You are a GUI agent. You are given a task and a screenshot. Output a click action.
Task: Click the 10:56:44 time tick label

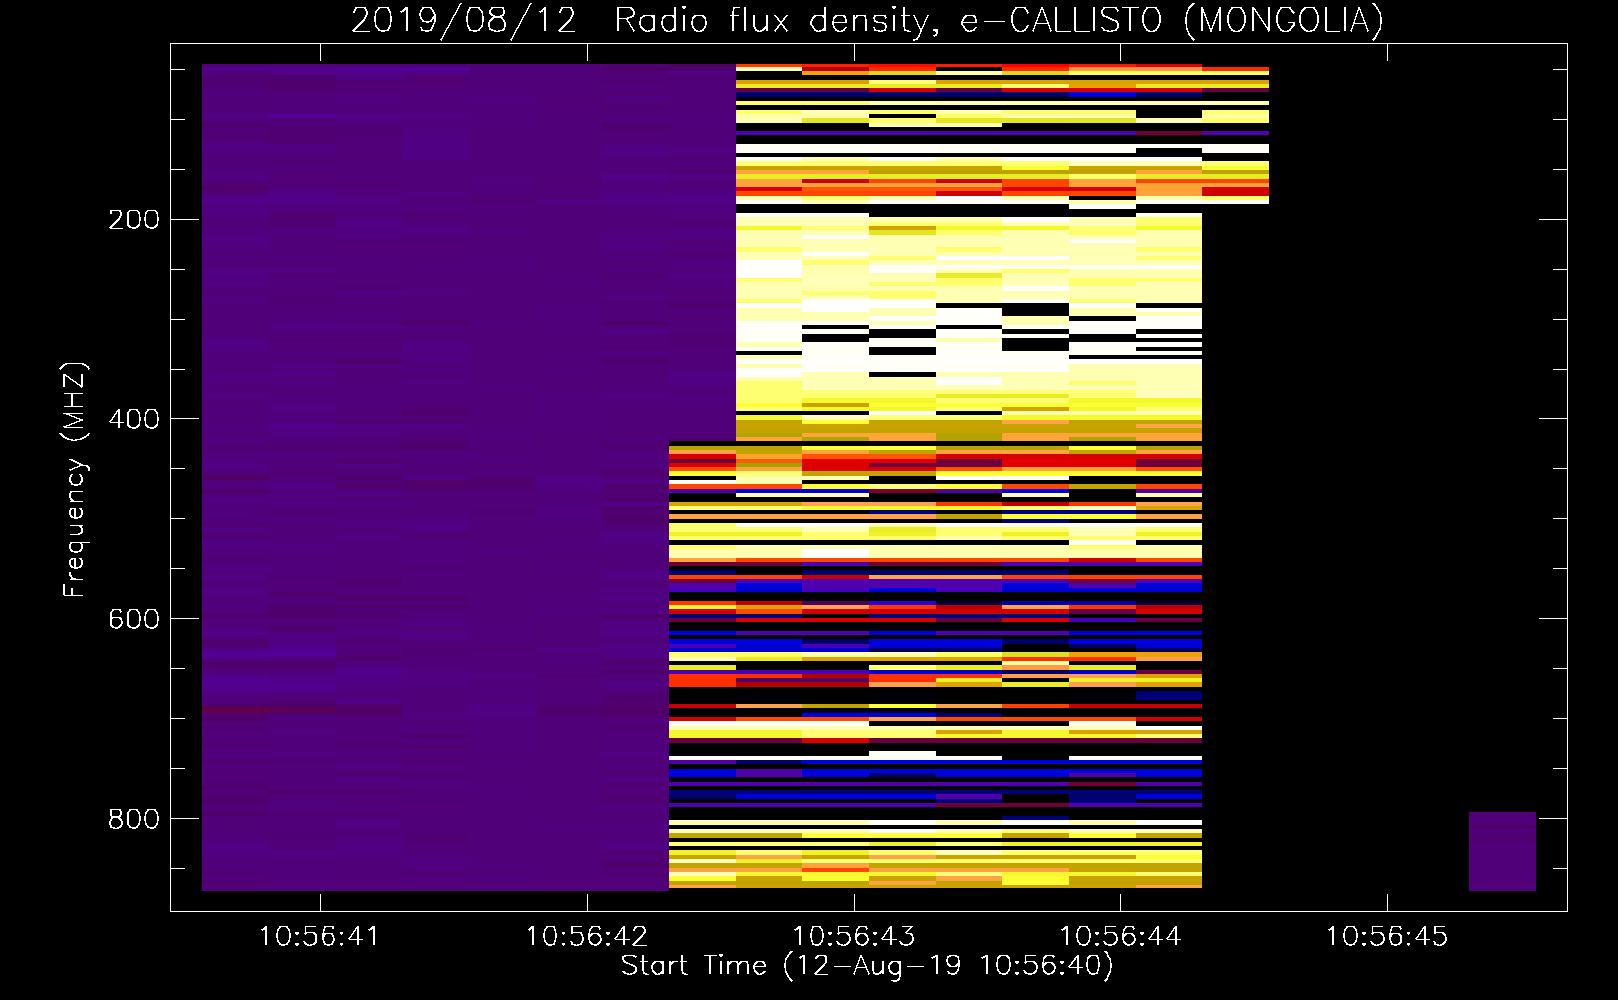(x=1120, y=937)
